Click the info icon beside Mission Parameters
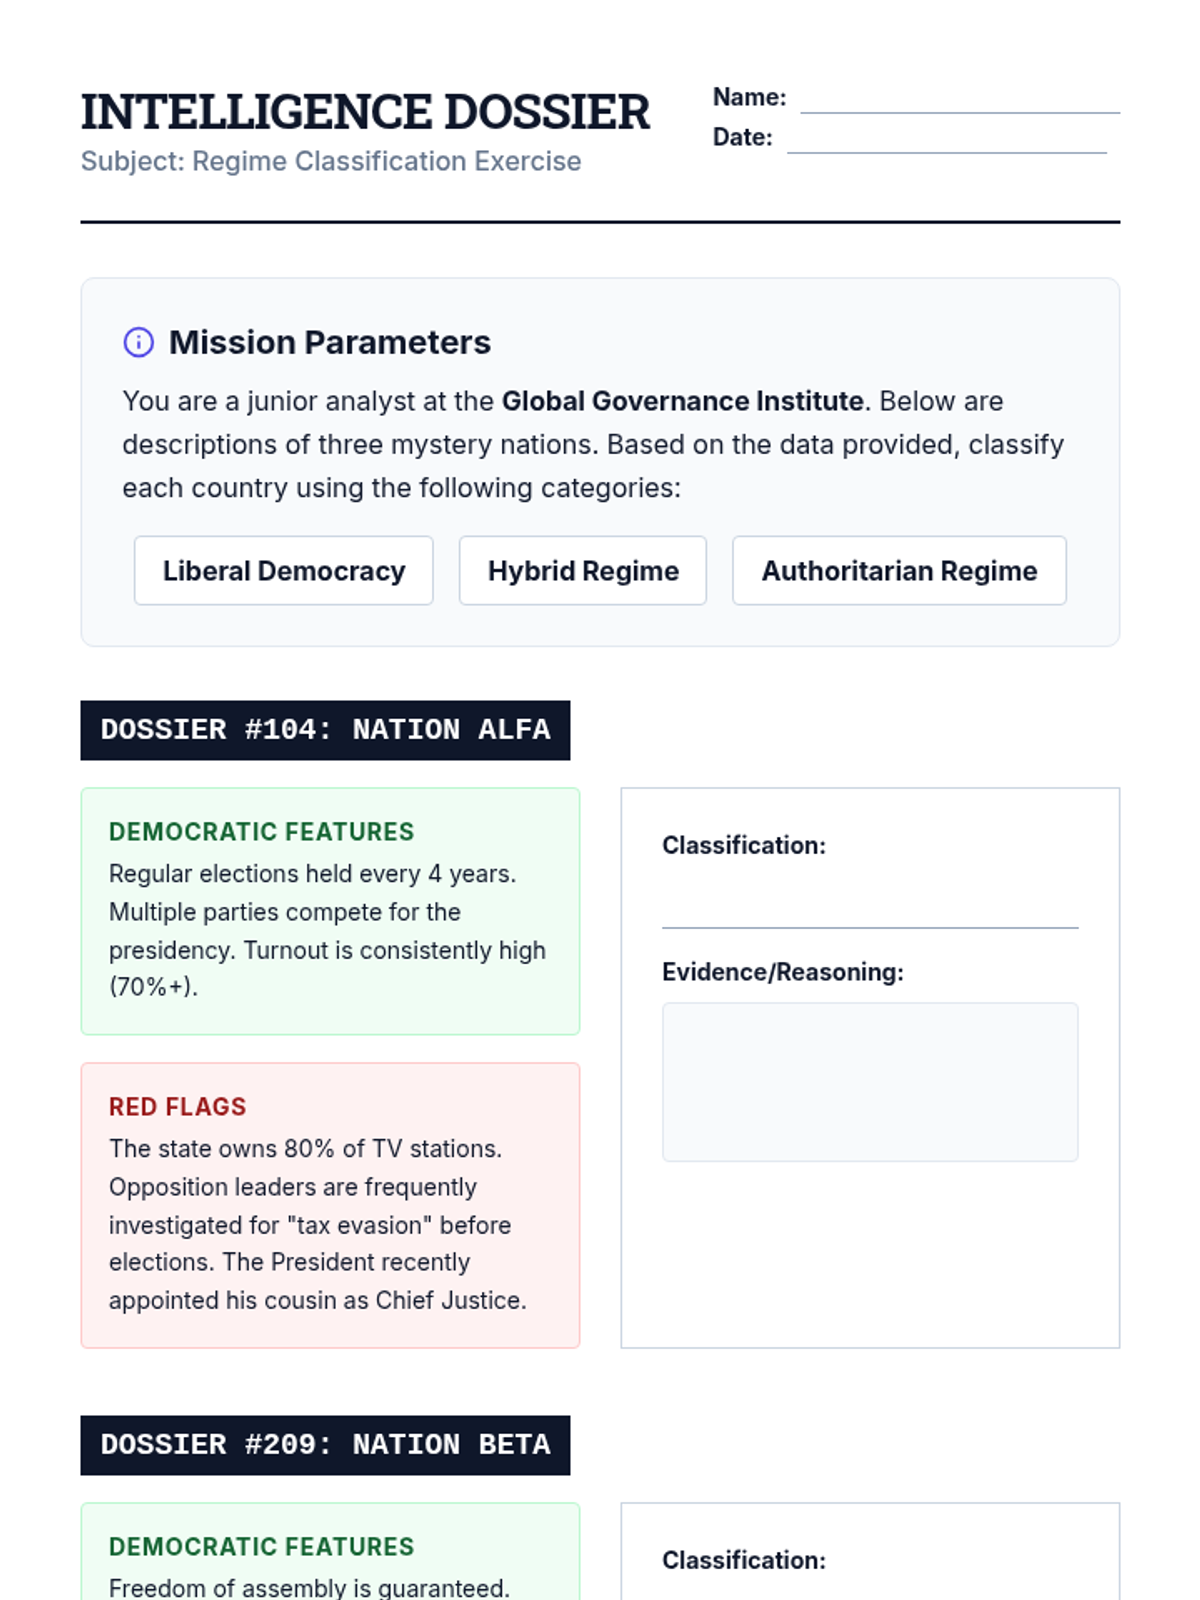The height and width of the screenshot is (1600, 1200). [x=138, y=342]
